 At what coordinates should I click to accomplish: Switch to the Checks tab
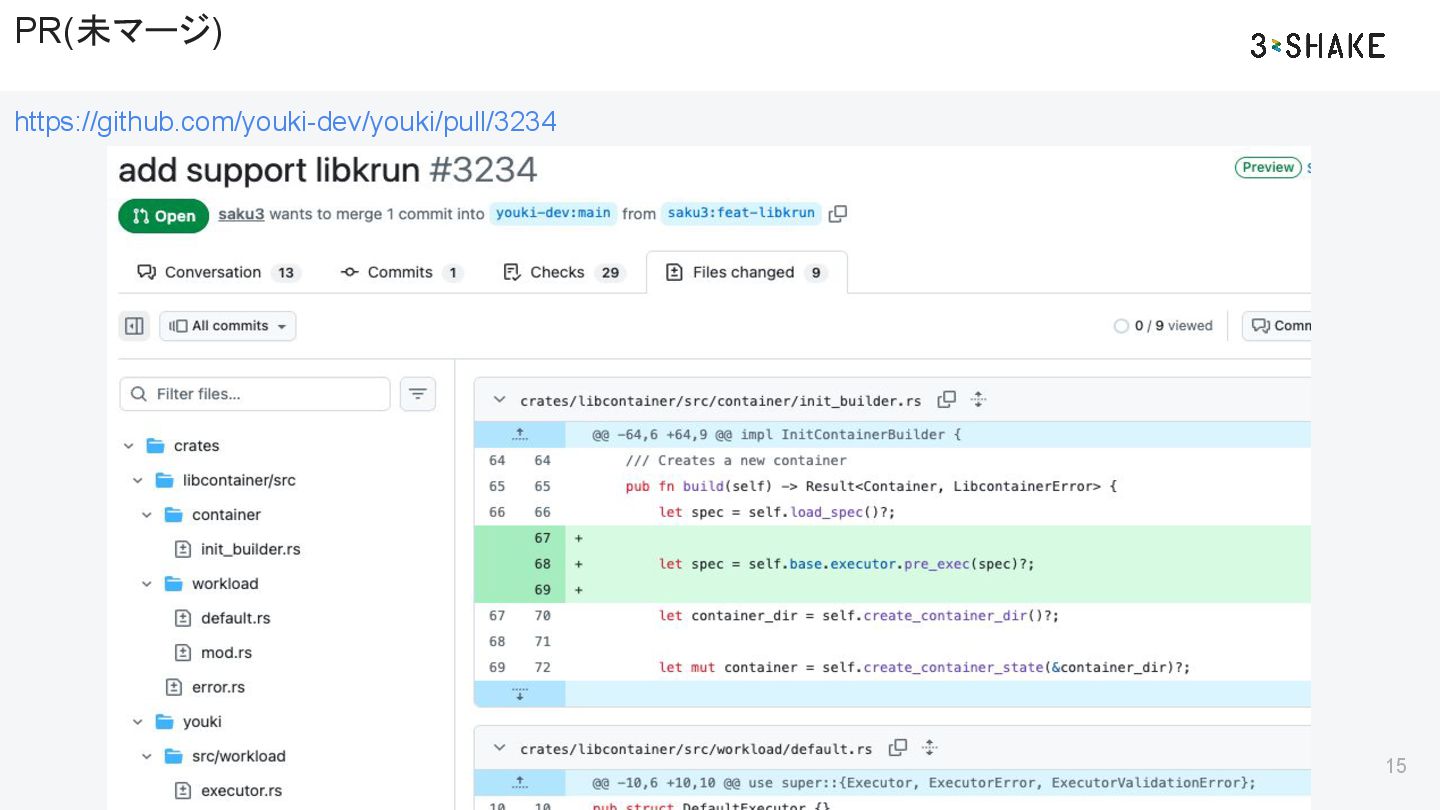(x=563, y=272)
